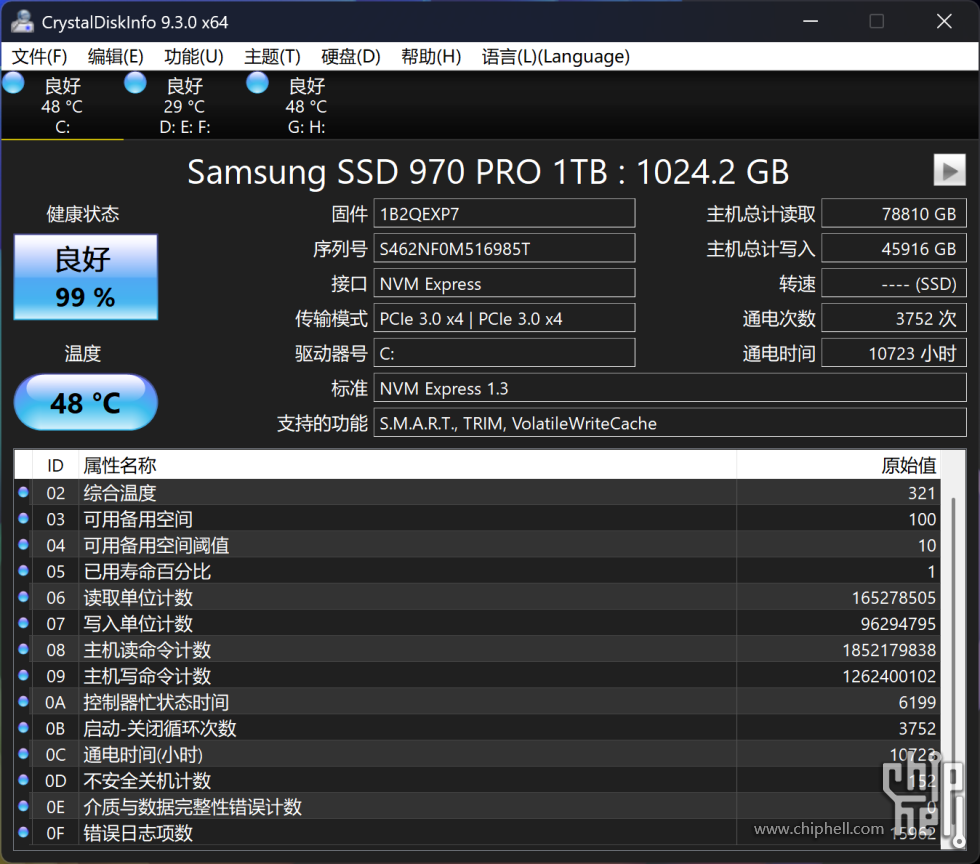Open the 编辑(E) menu
Screen dimensions: 980x864
click(x=116, y=57)
